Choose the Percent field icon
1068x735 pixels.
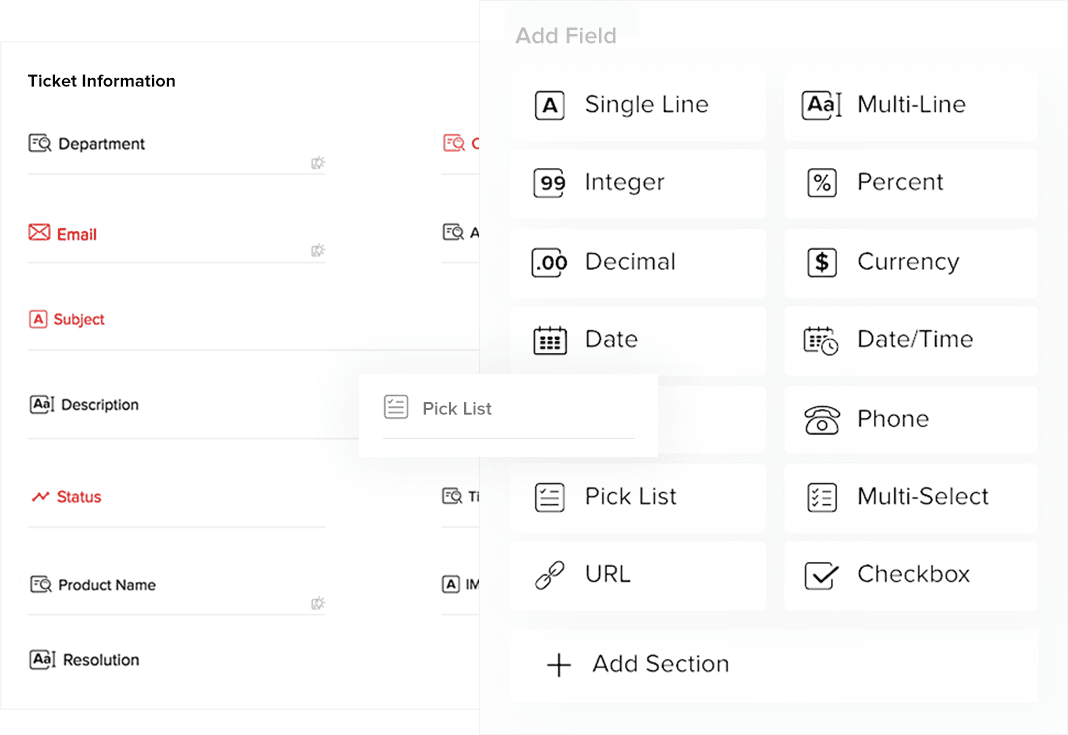click(x=821, y=182)
